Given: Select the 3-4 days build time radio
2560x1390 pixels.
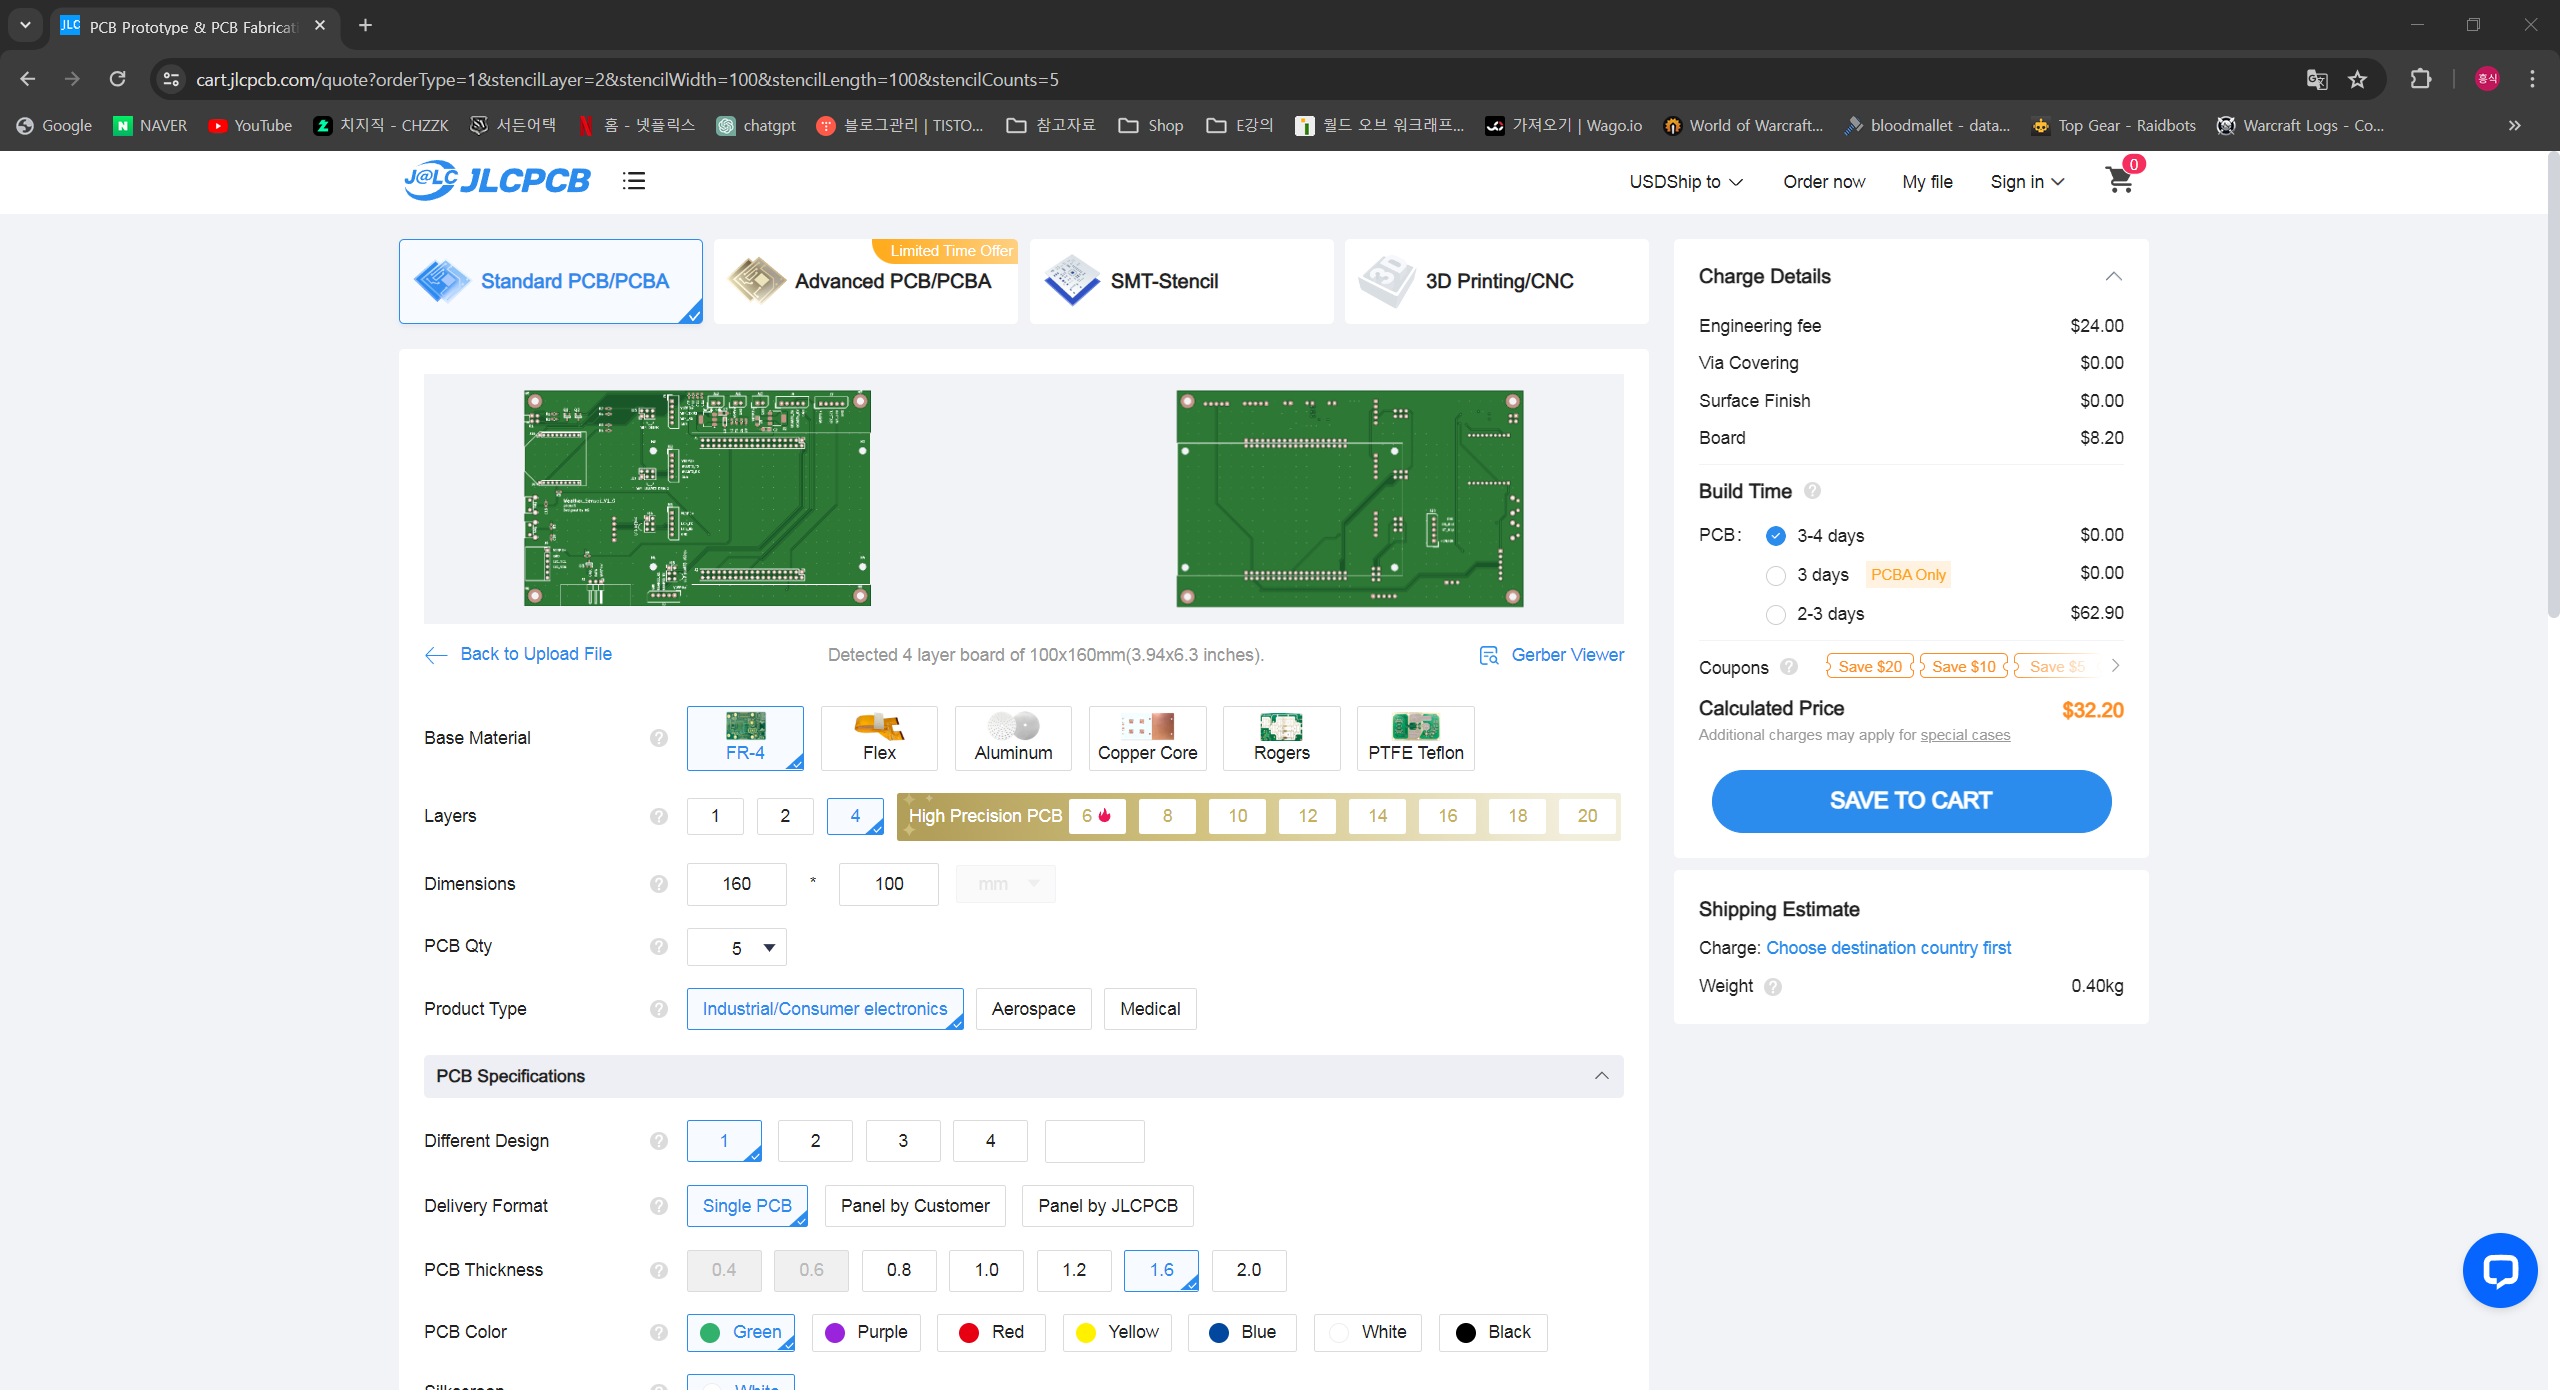Looking at the screenshot, I should click(x=1776, y=536).
